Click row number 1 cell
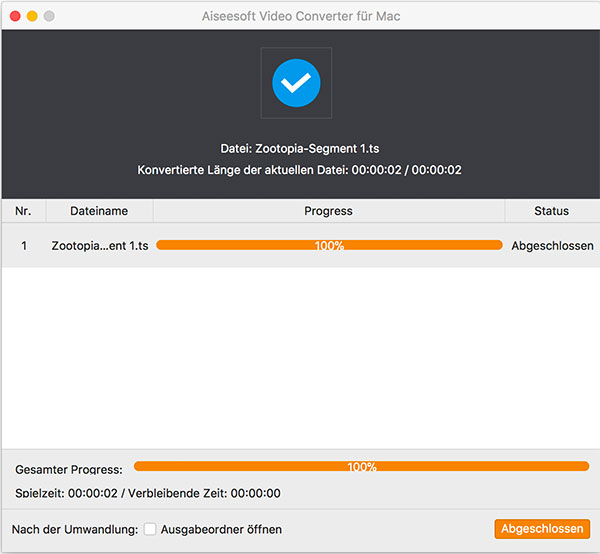 pos(24,246)
